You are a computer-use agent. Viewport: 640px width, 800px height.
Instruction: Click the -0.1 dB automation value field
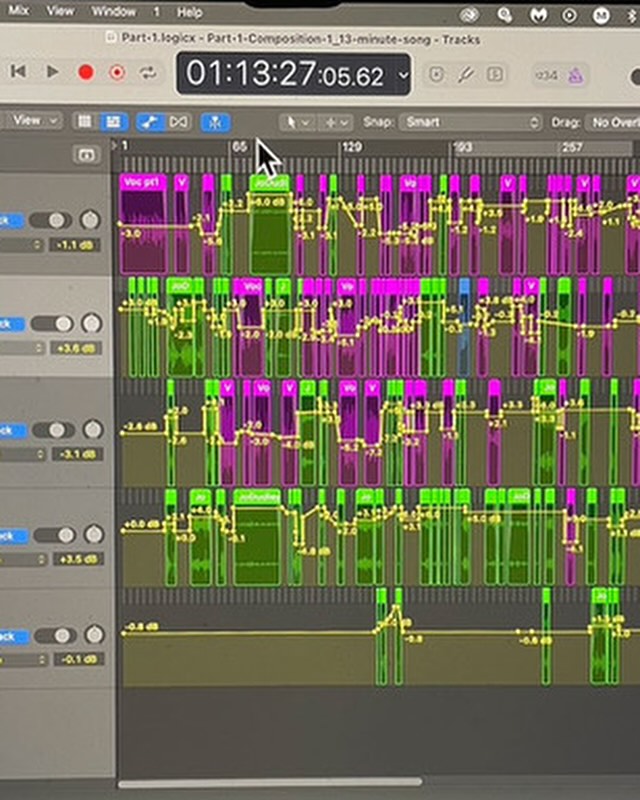pyautogui.click(x=79, y=659)
